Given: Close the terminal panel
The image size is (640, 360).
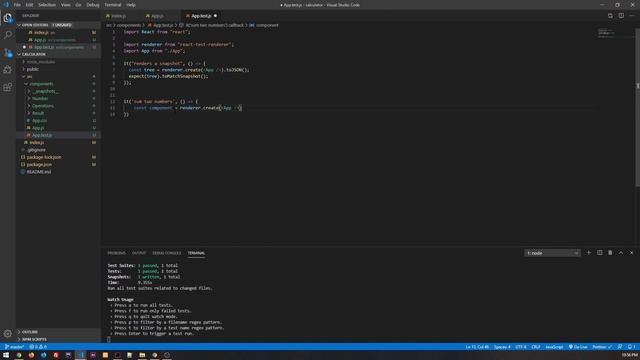Looking at the screenshot, I should (x=631, y=253).
